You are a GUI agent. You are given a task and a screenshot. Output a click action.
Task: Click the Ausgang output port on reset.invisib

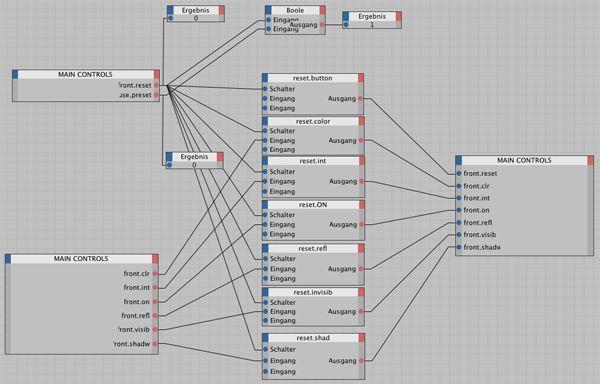(360, 312)
